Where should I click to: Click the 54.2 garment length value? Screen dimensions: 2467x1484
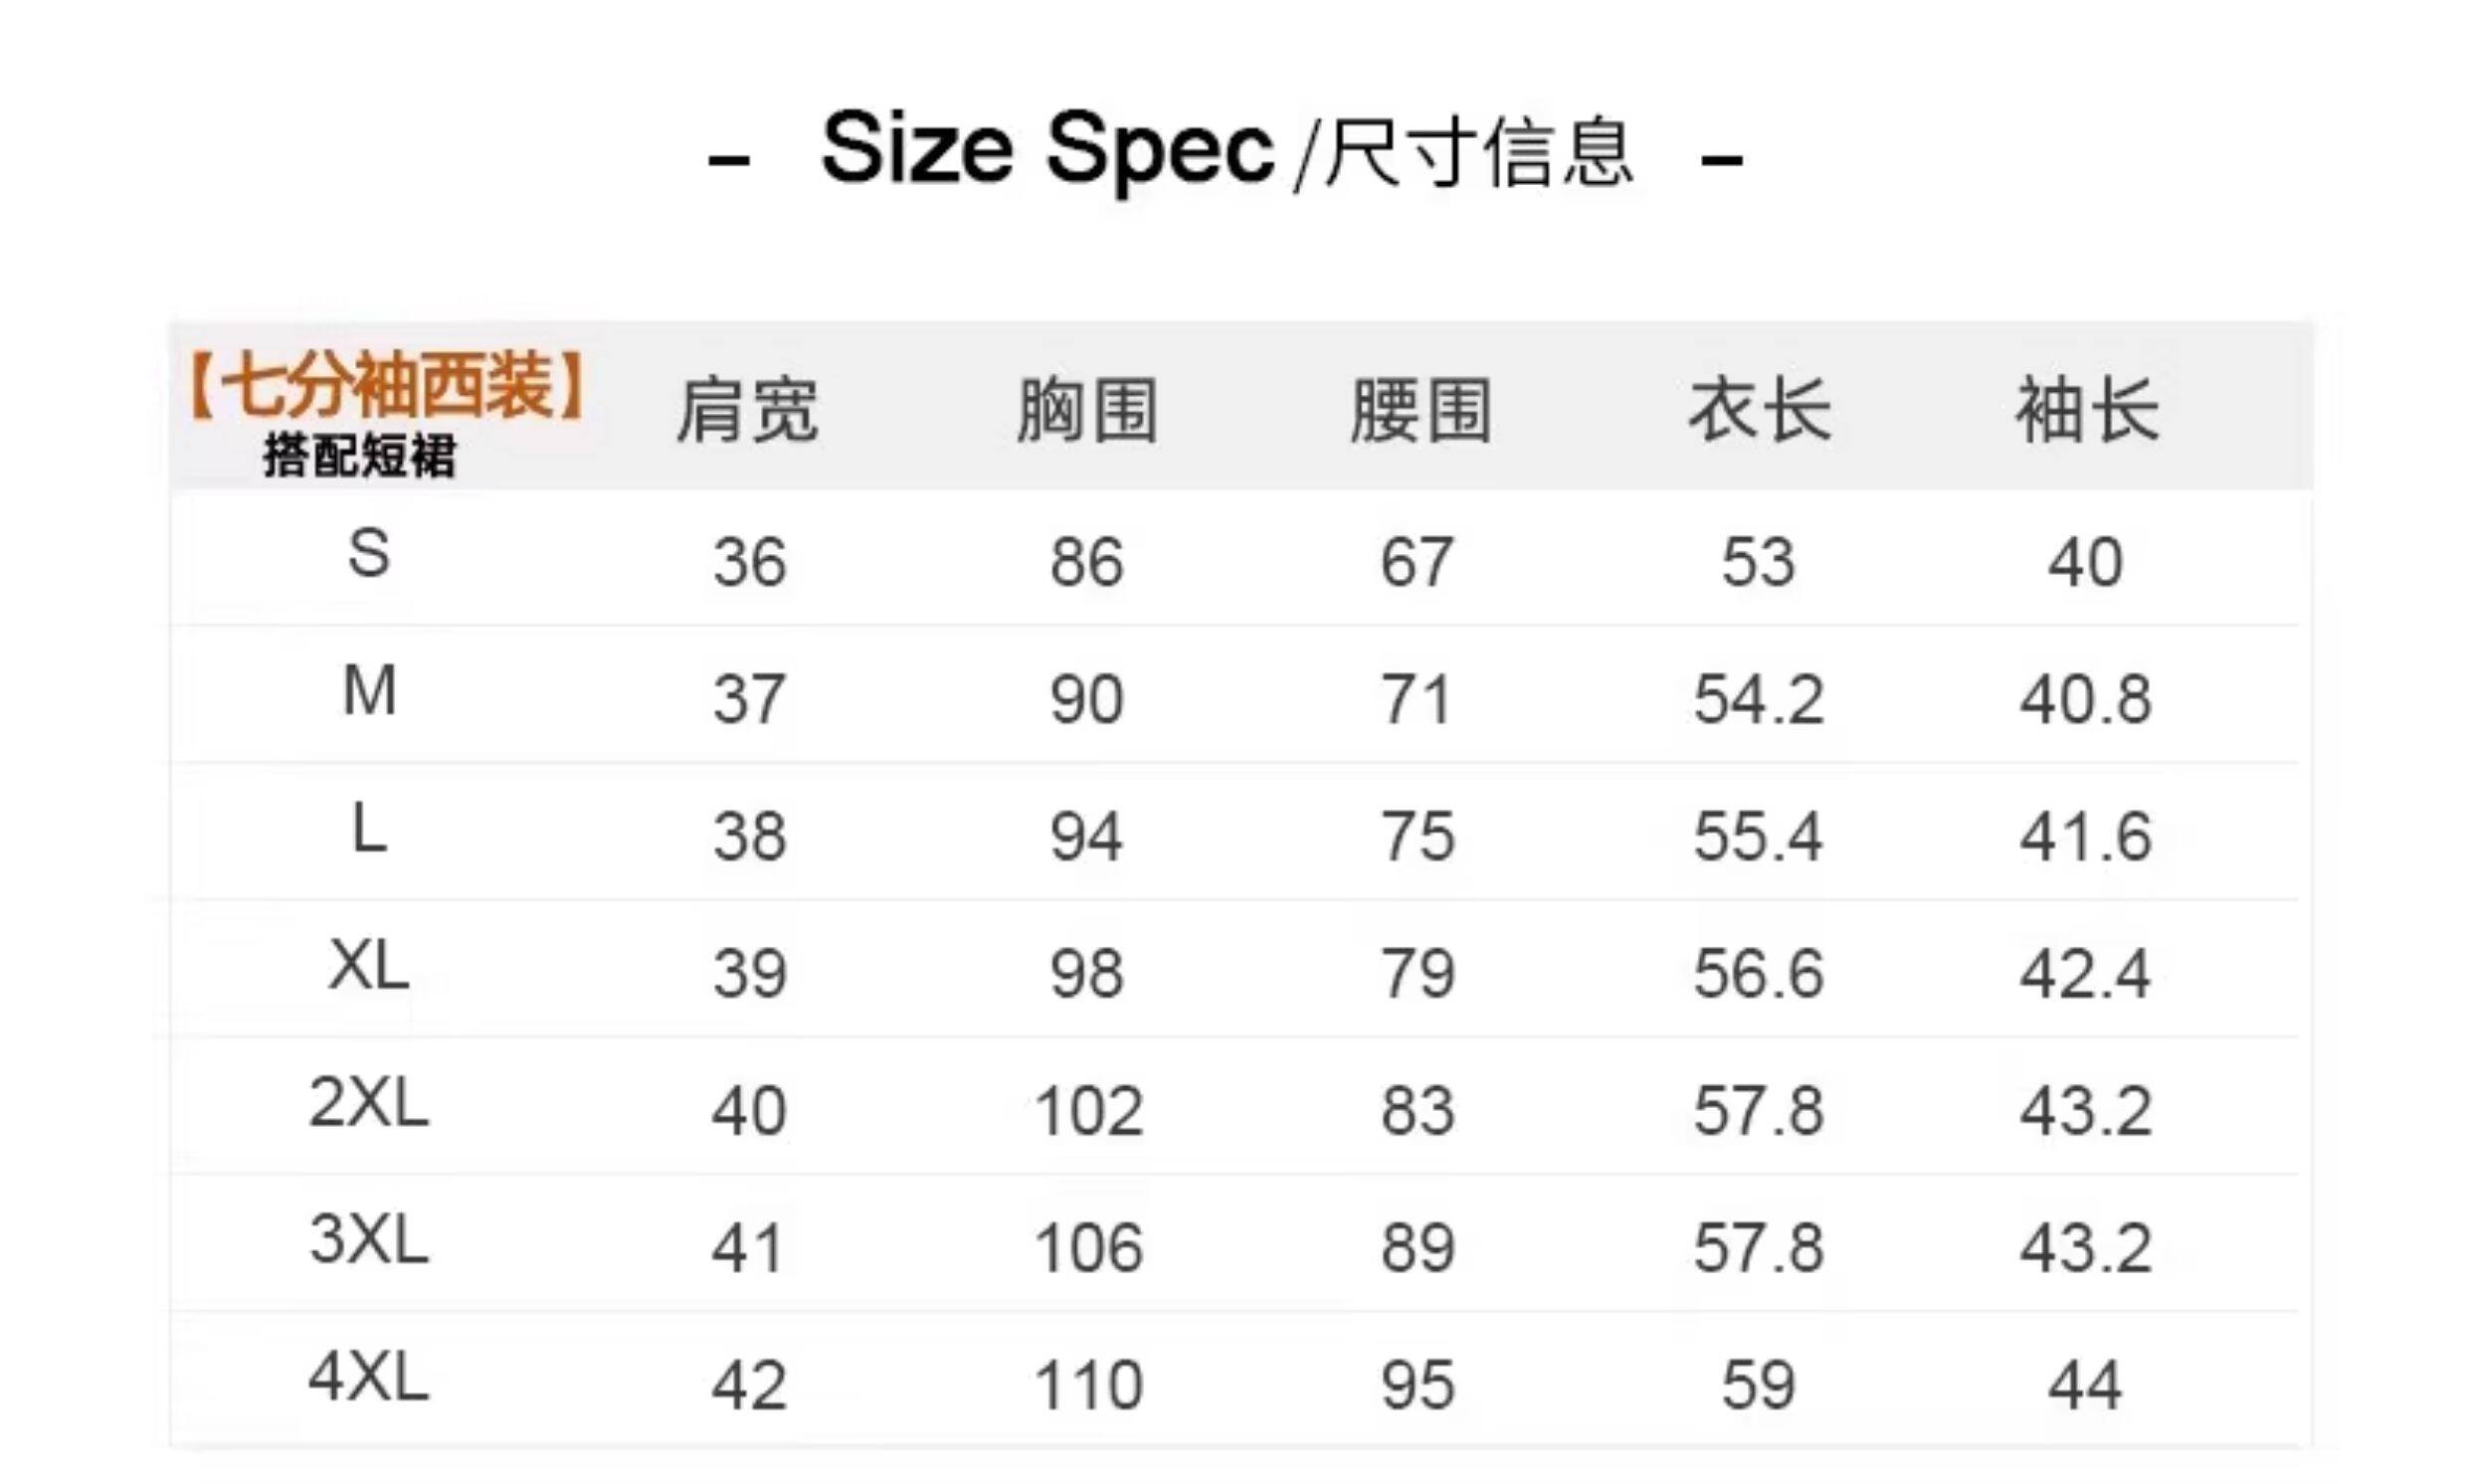click(1759, 699)
